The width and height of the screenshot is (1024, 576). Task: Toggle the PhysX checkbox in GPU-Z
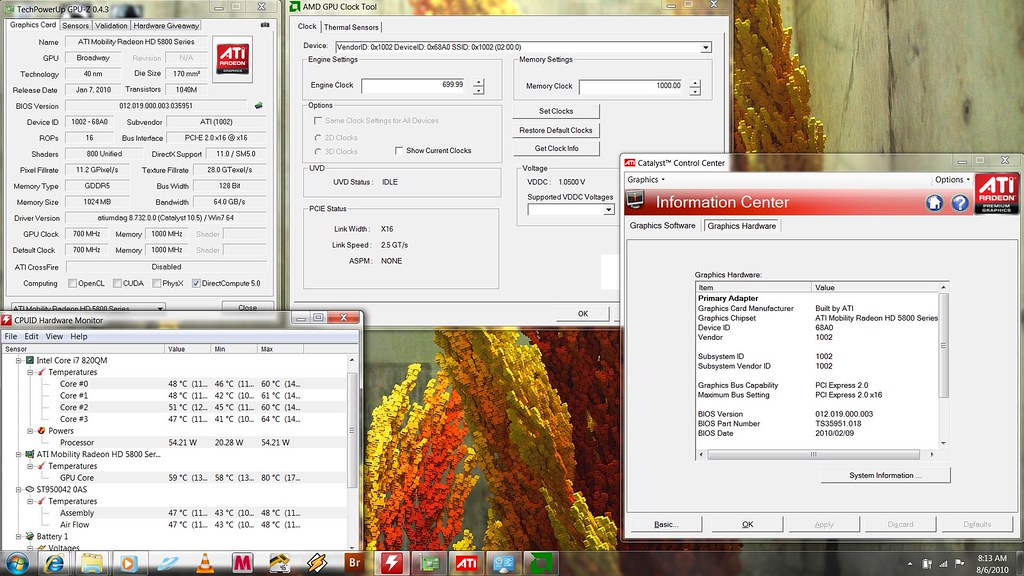pyautogui.click(x=157, y=283)
